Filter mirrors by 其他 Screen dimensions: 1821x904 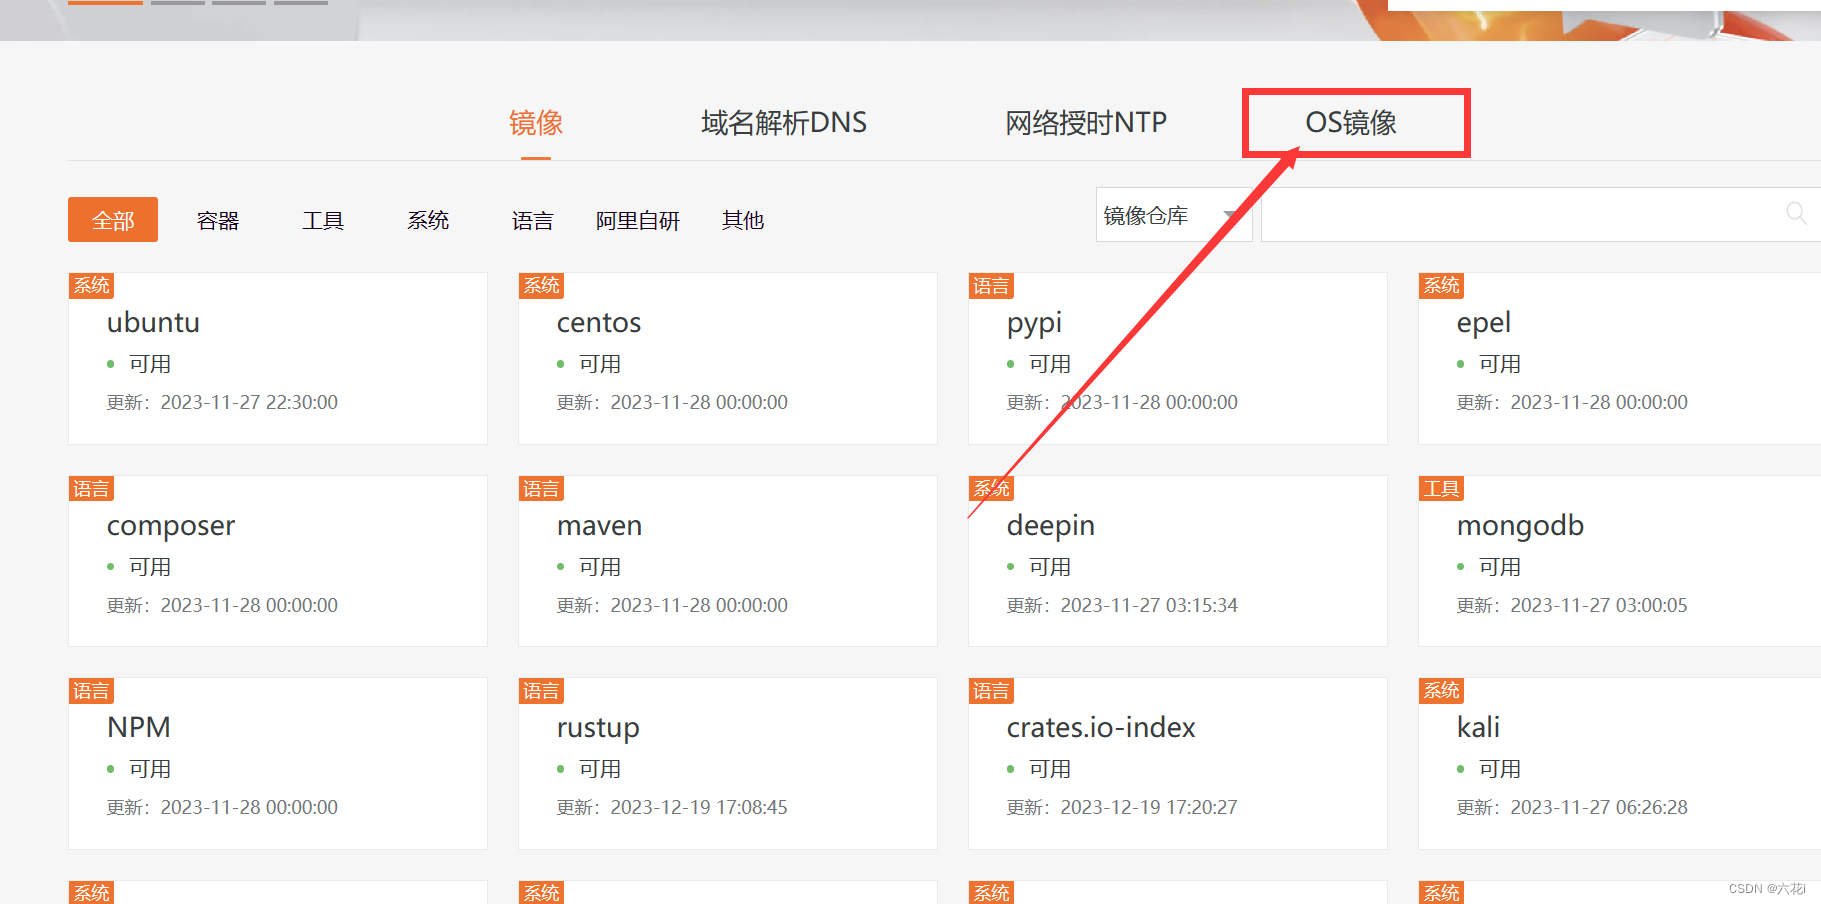tap(743, 220)
